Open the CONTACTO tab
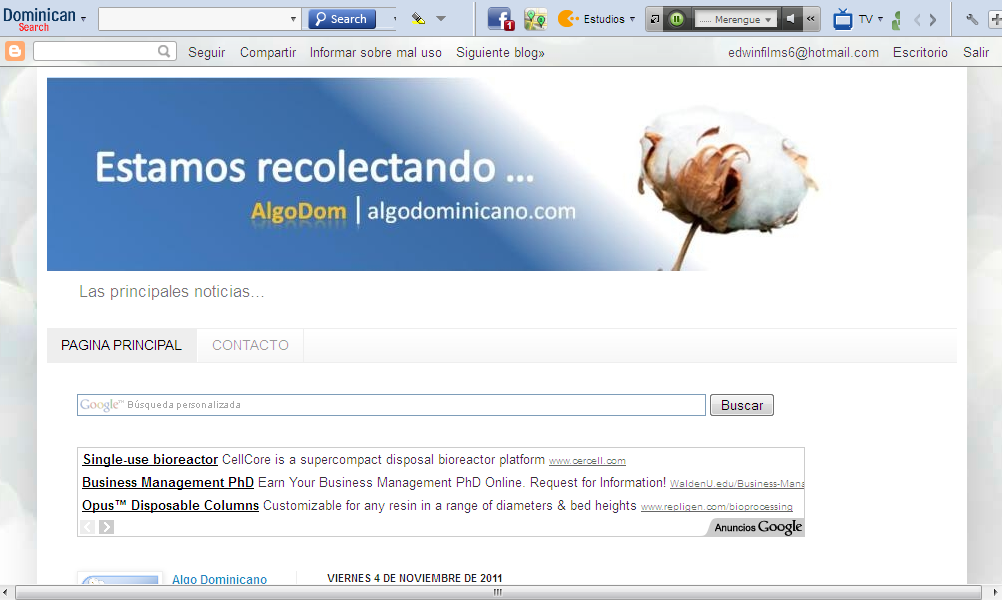The image size is (1002, 600). 250,345
